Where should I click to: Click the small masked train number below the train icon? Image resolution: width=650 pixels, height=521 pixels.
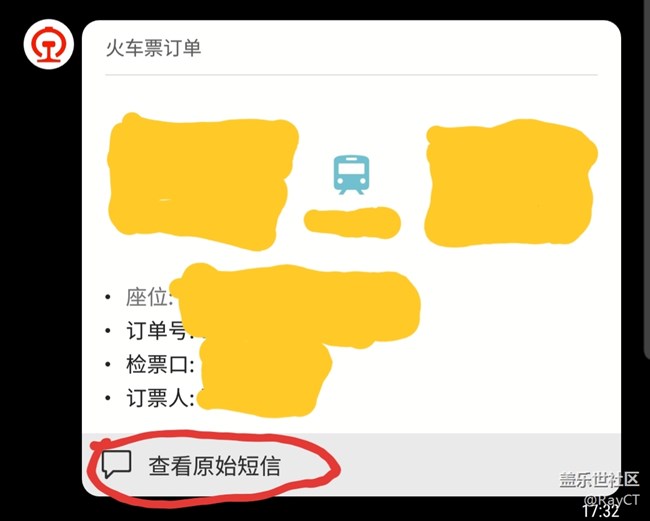click(x=352, y=223)
